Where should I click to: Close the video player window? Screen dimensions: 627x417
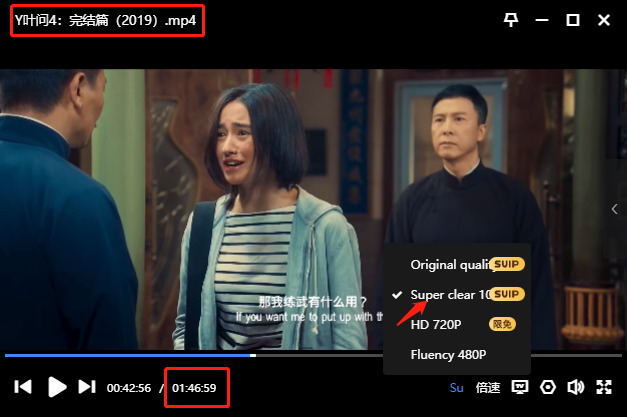pos(604,20)
